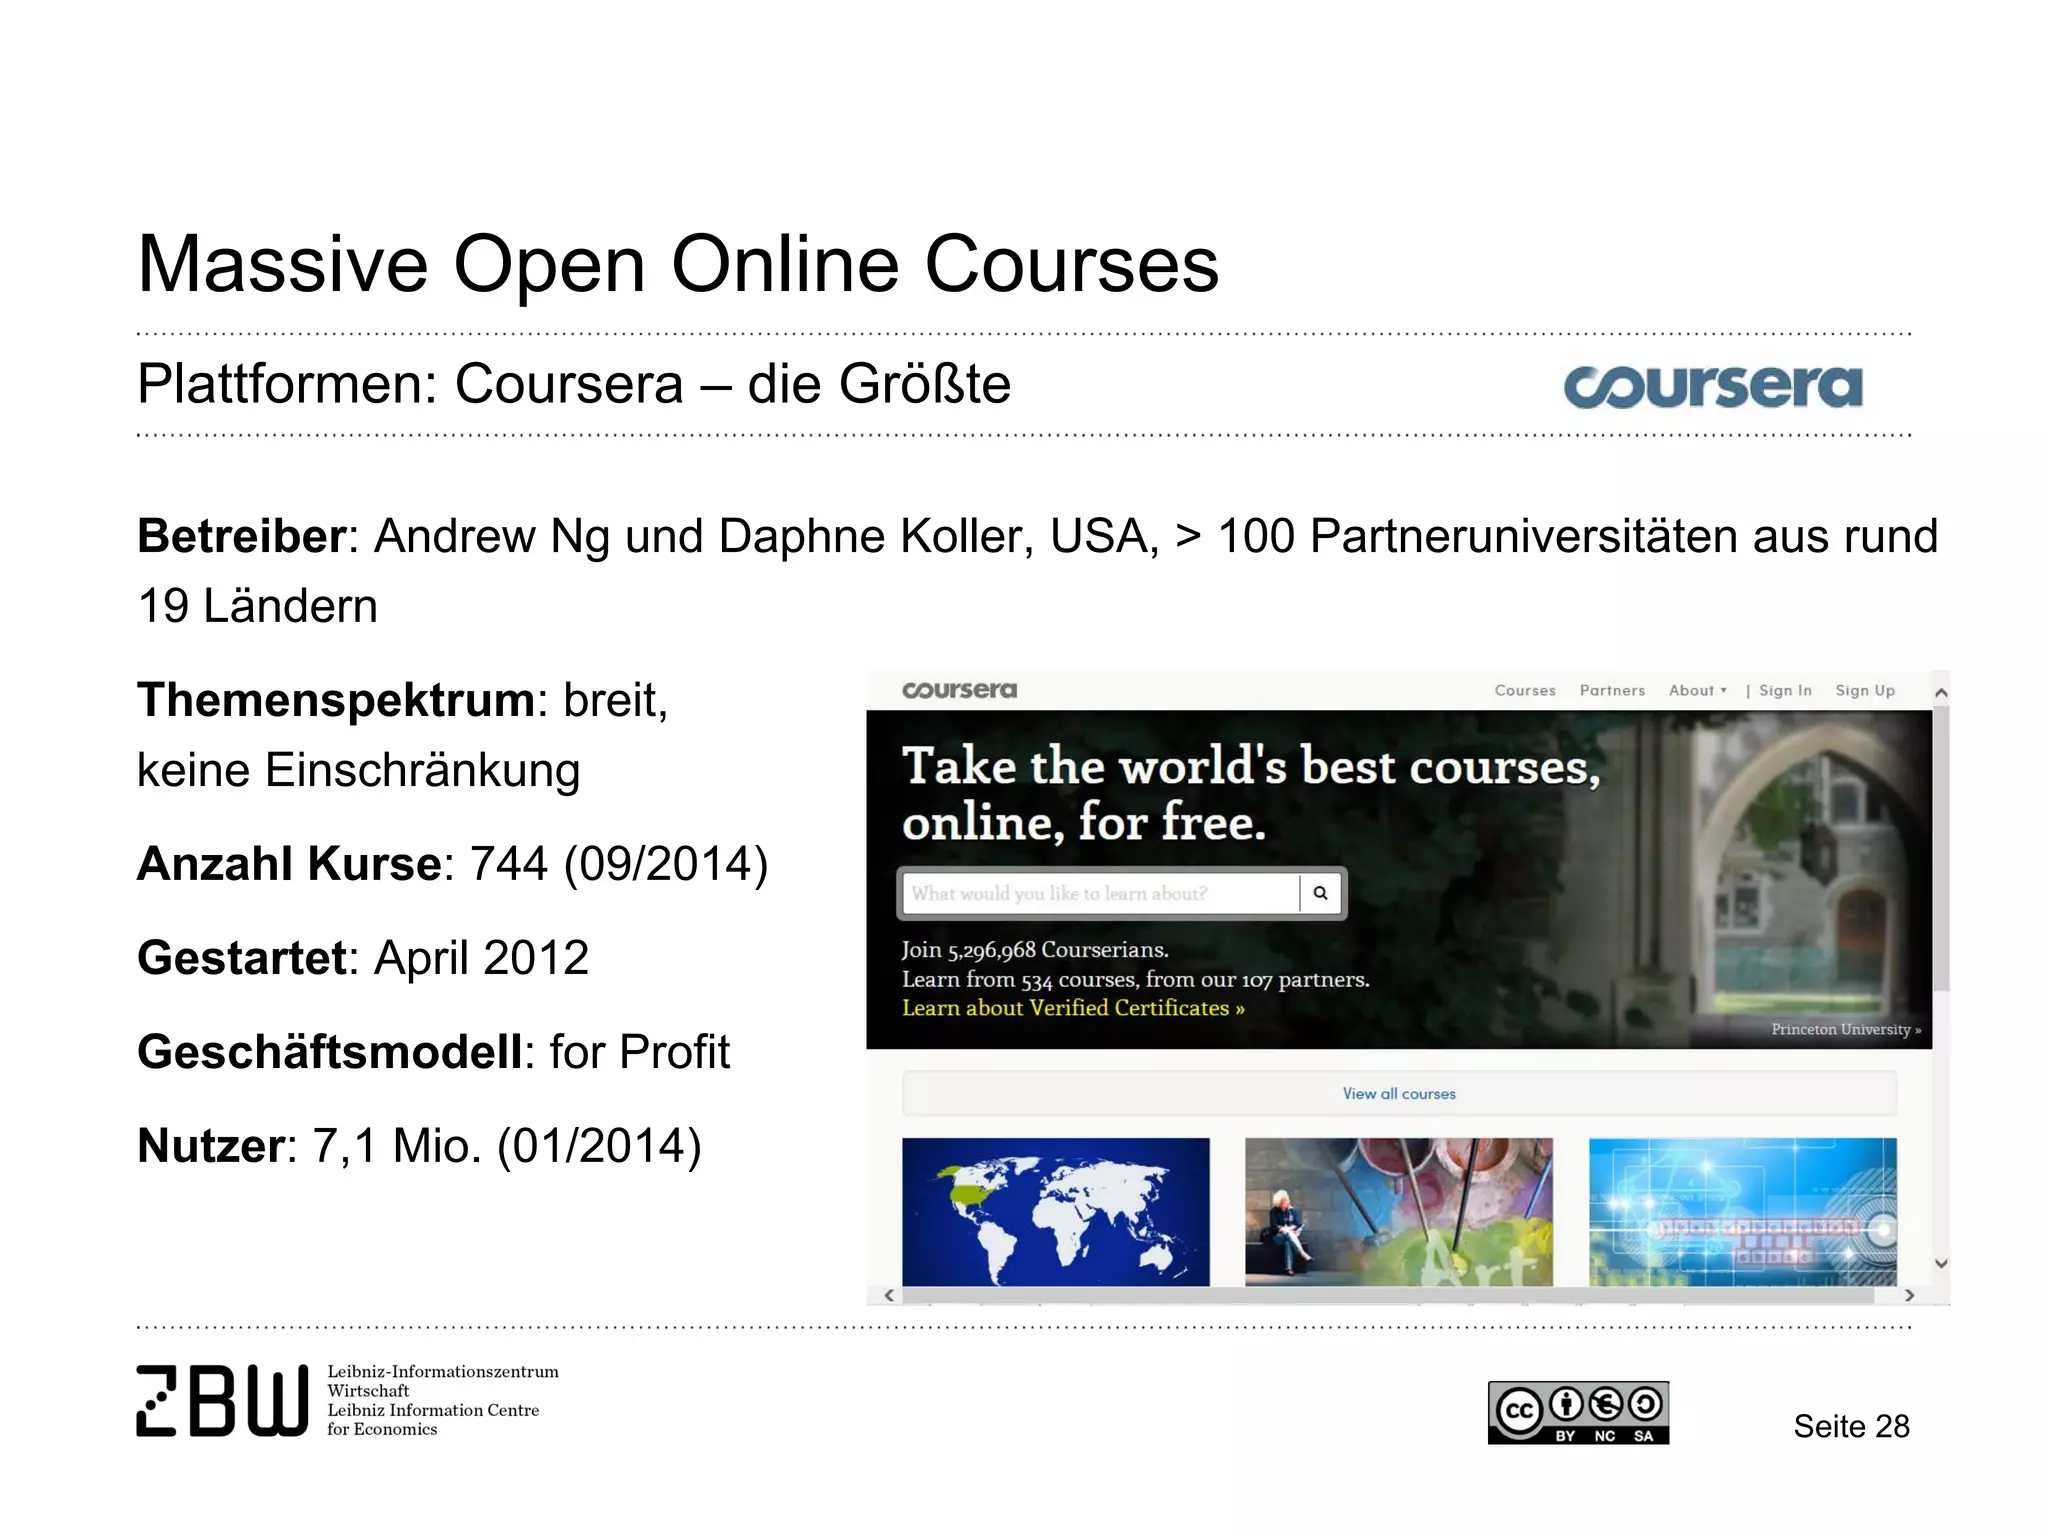Click the 'Gestartet: April 2012' line
The width and height of the screenshot is (2048, 1536).
coord(363,958)
